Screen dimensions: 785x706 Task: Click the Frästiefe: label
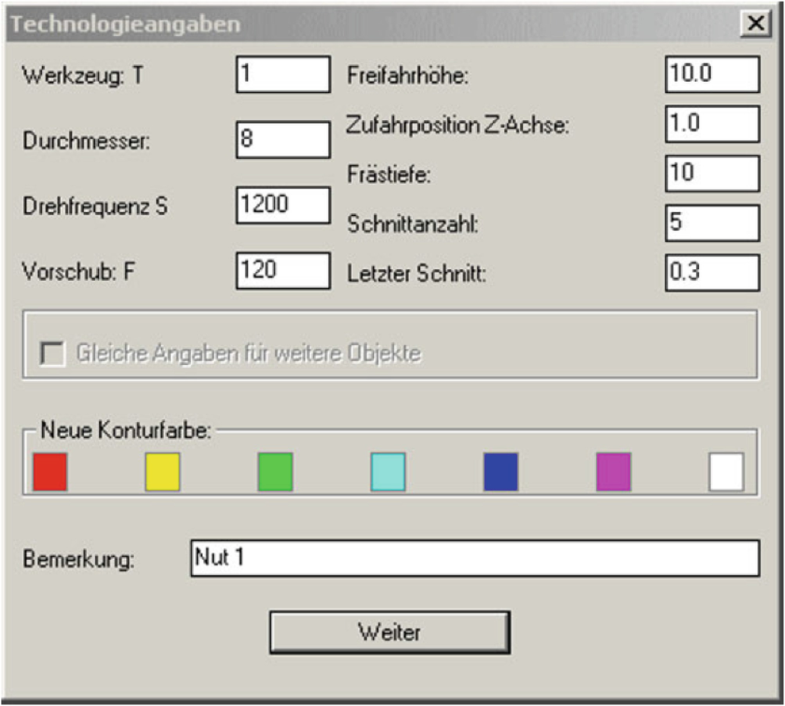coord(389,174)
